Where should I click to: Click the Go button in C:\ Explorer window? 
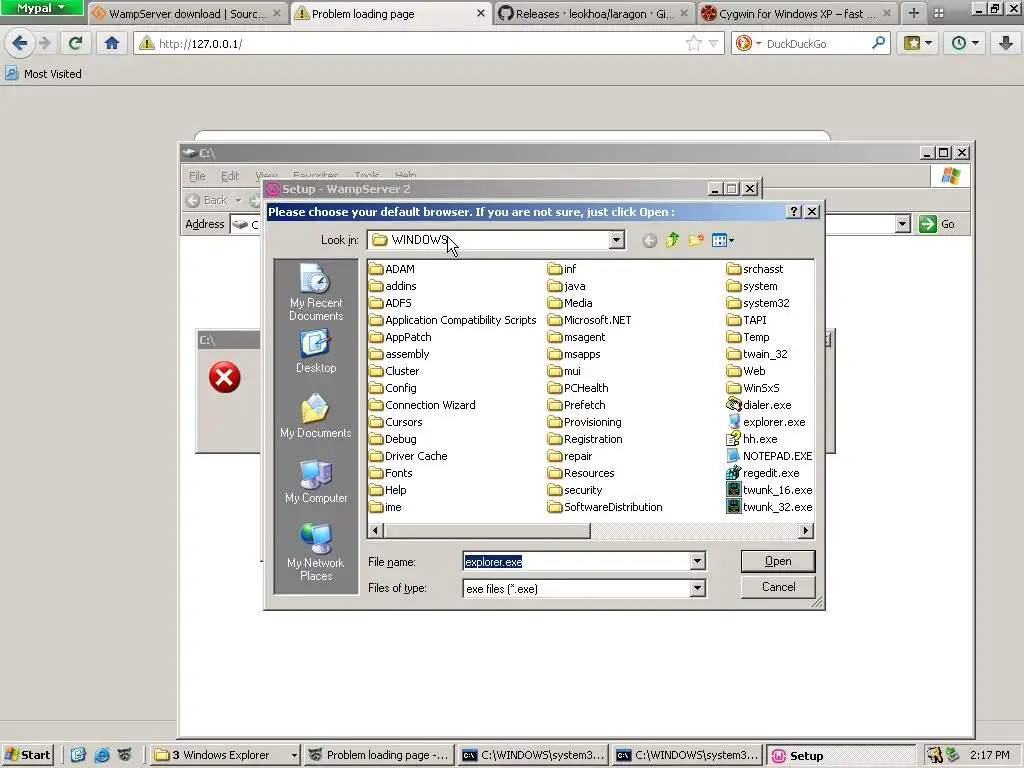click(x=938, y=224)
